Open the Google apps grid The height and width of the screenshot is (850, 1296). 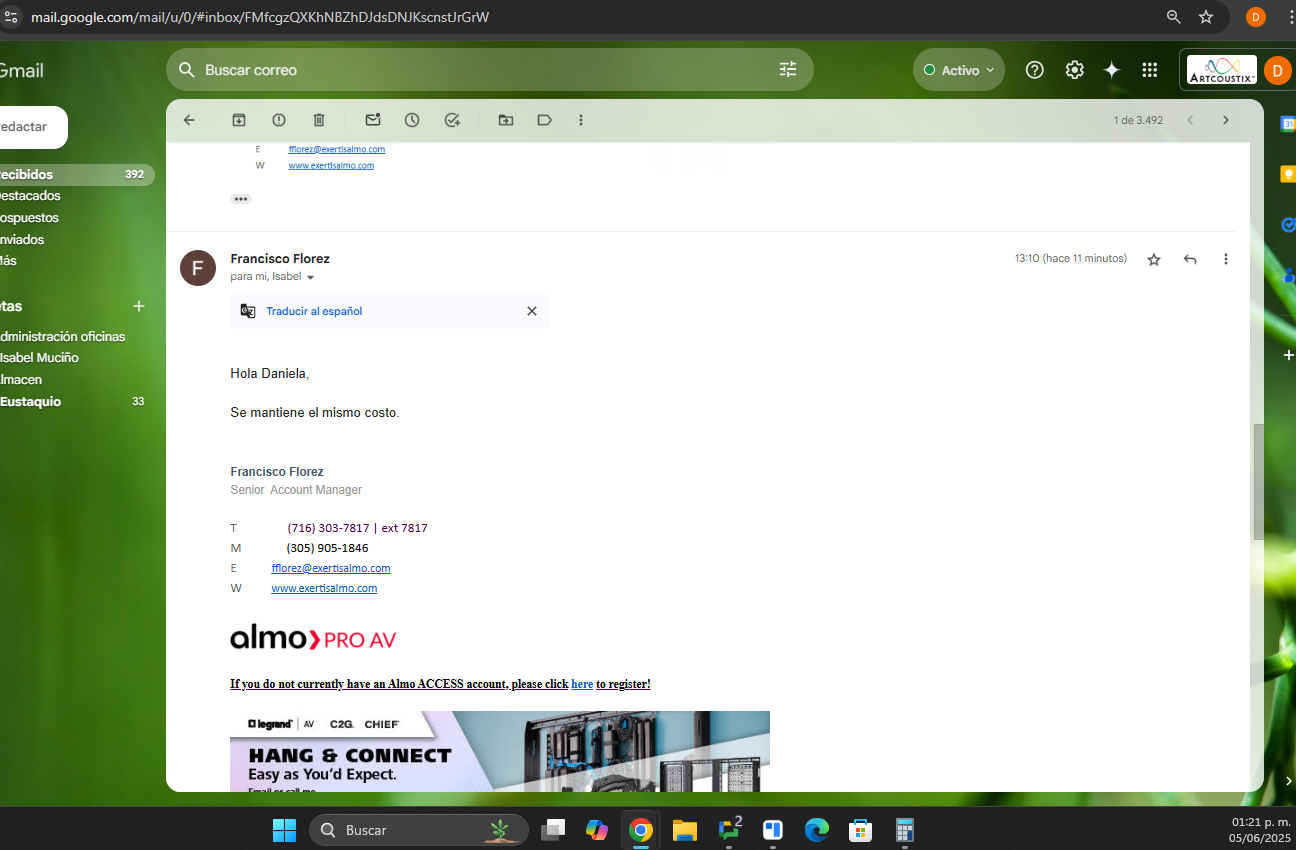click(x=1150, y=70)
